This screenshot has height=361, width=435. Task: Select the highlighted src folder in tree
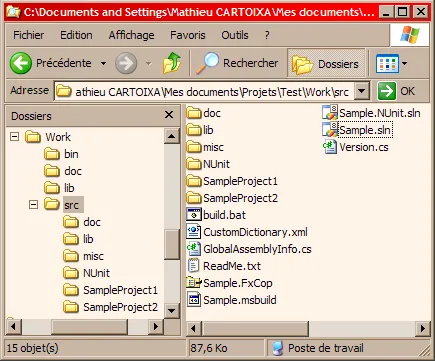71,205
